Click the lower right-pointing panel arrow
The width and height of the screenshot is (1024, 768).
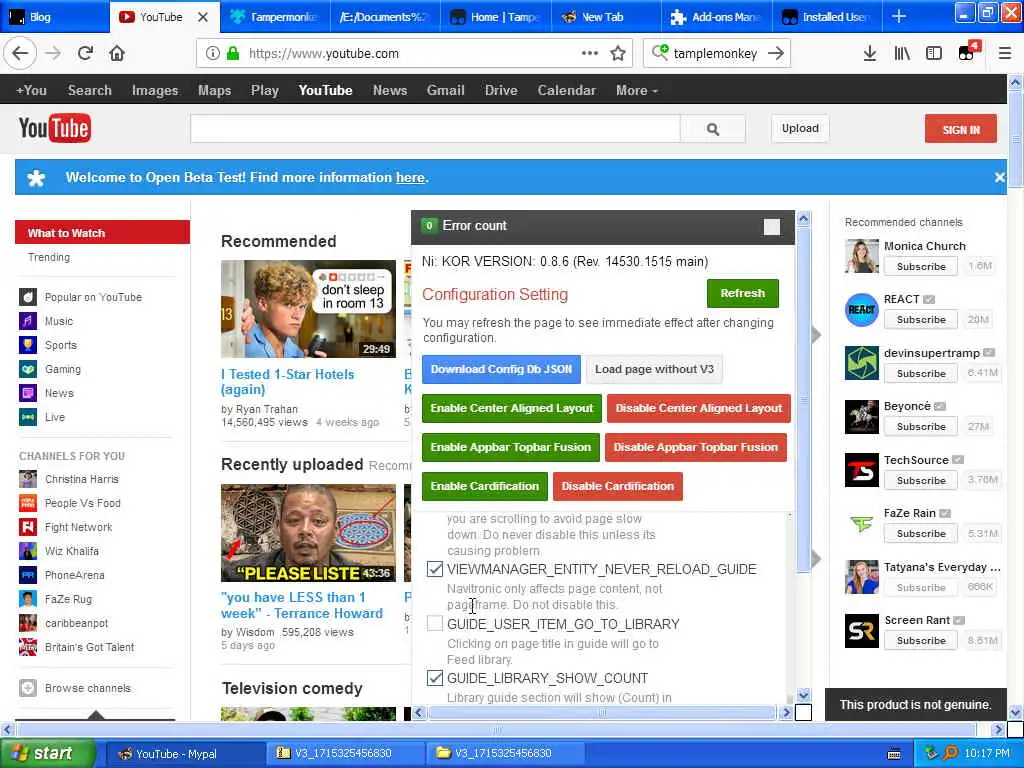(x=816, y=558)
